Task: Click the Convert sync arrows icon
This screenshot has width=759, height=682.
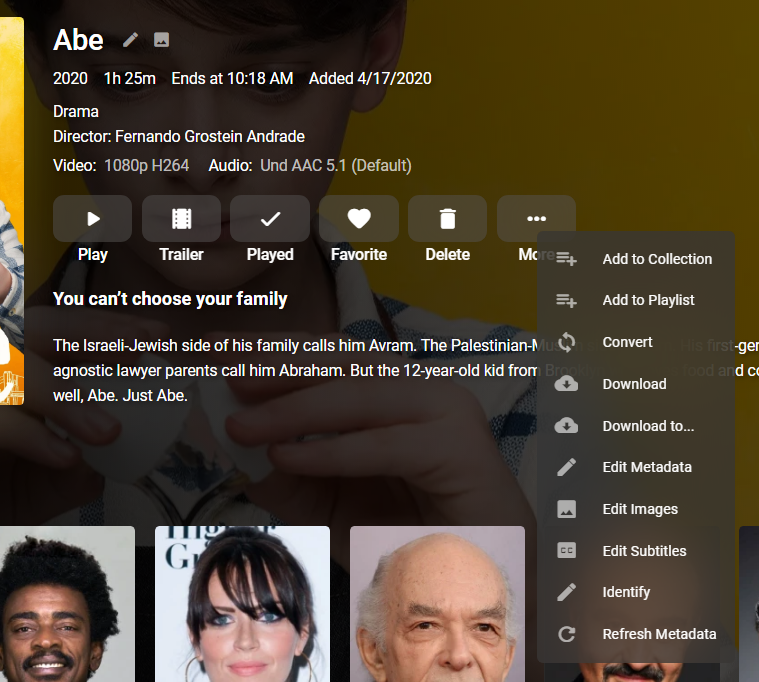Action: (566, 342)
